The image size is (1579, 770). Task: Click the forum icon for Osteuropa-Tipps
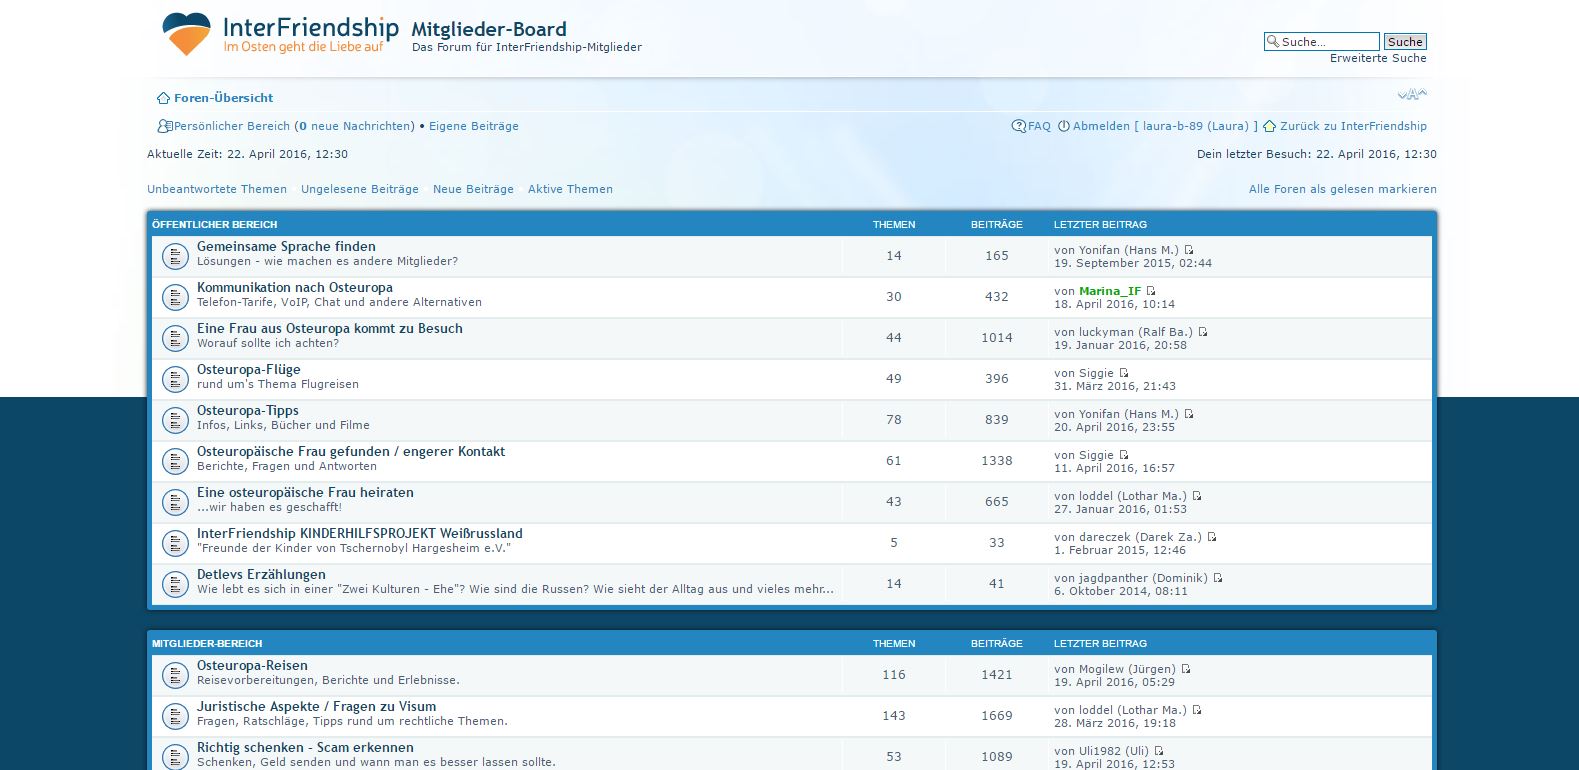pos(175,420)
